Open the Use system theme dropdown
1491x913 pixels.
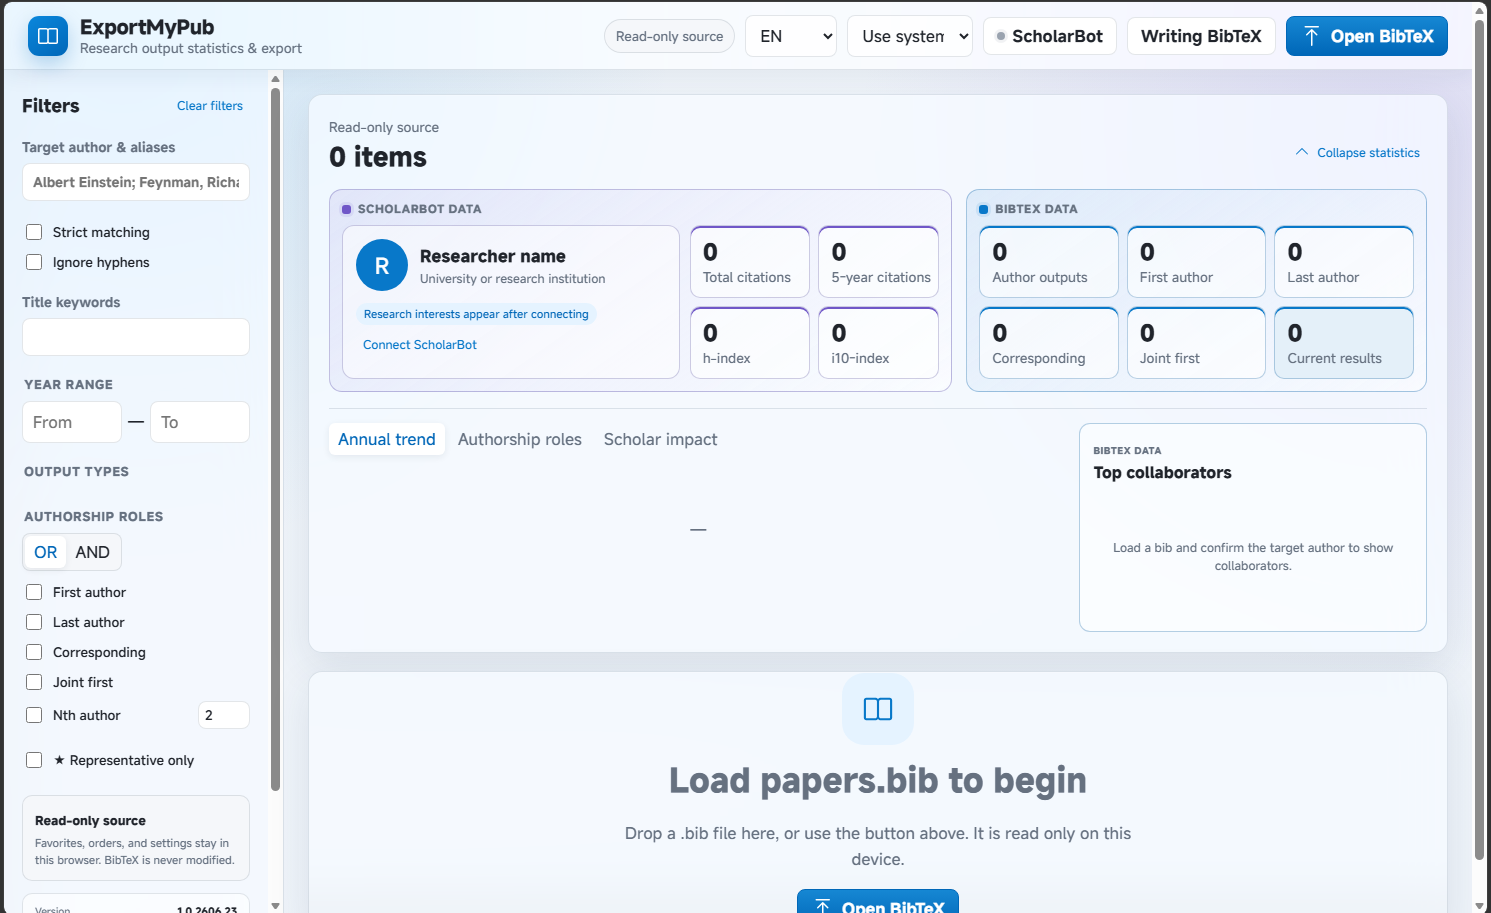[910, 36]
